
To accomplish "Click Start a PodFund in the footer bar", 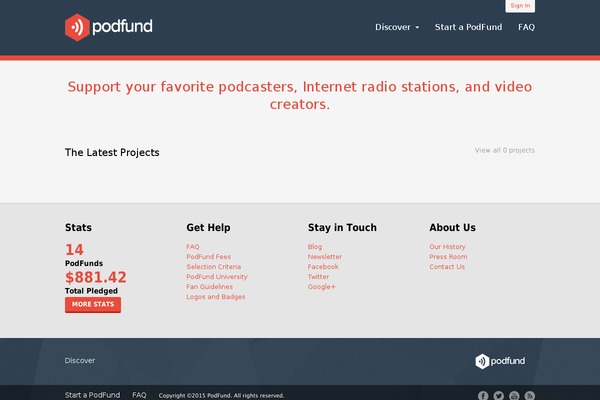I will coord(92,395).
